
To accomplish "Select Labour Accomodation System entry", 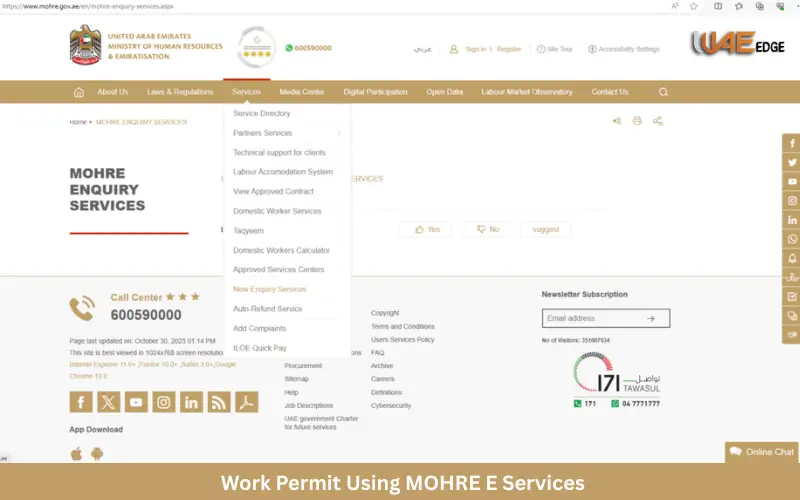I will 283,172.
